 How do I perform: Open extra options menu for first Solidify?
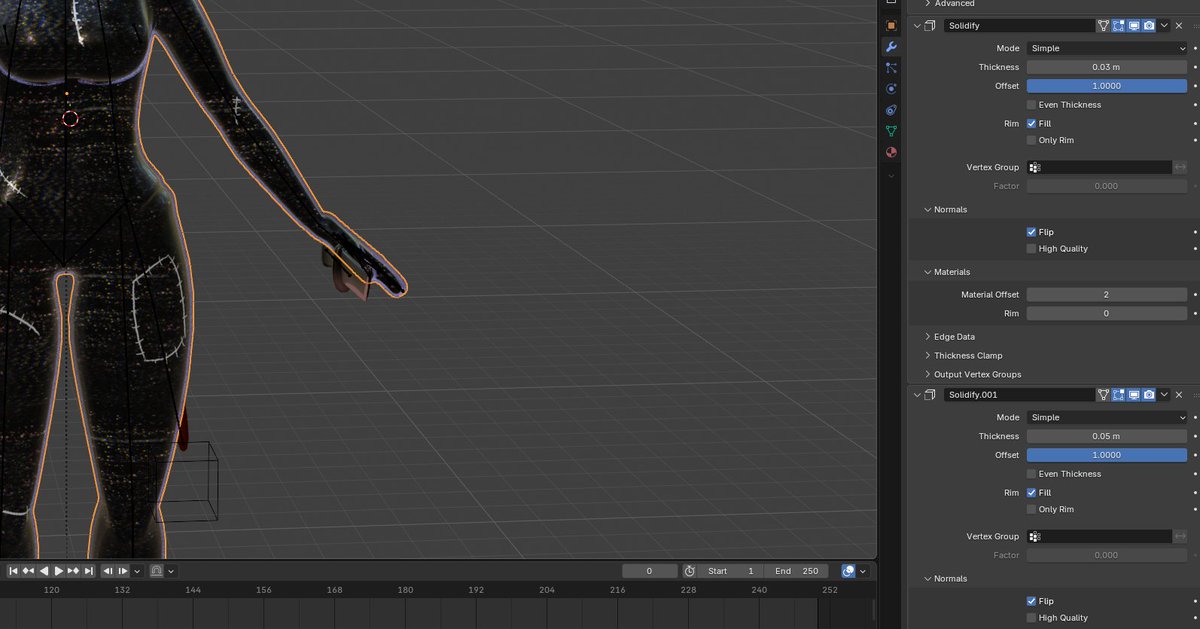point(1164,26)
